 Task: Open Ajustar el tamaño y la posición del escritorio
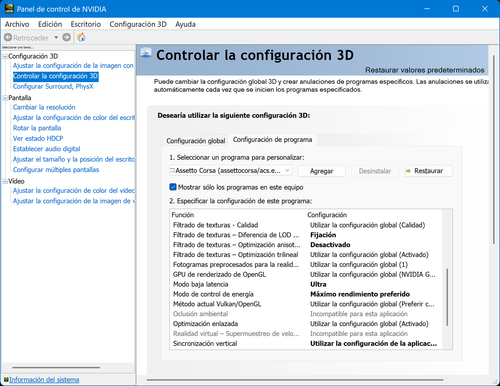tap(74, 159)
